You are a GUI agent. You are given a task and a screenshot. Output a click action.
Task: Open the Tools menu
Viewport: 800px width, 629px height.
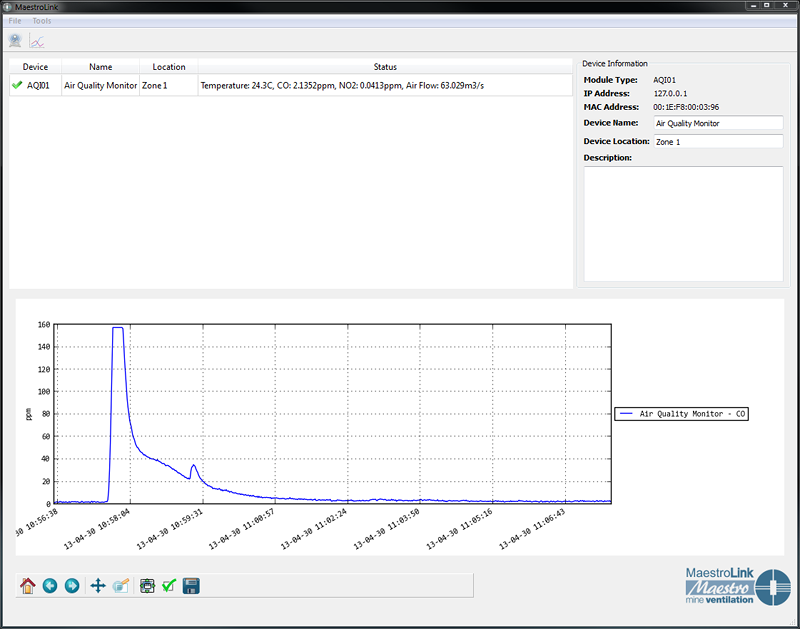42,21
